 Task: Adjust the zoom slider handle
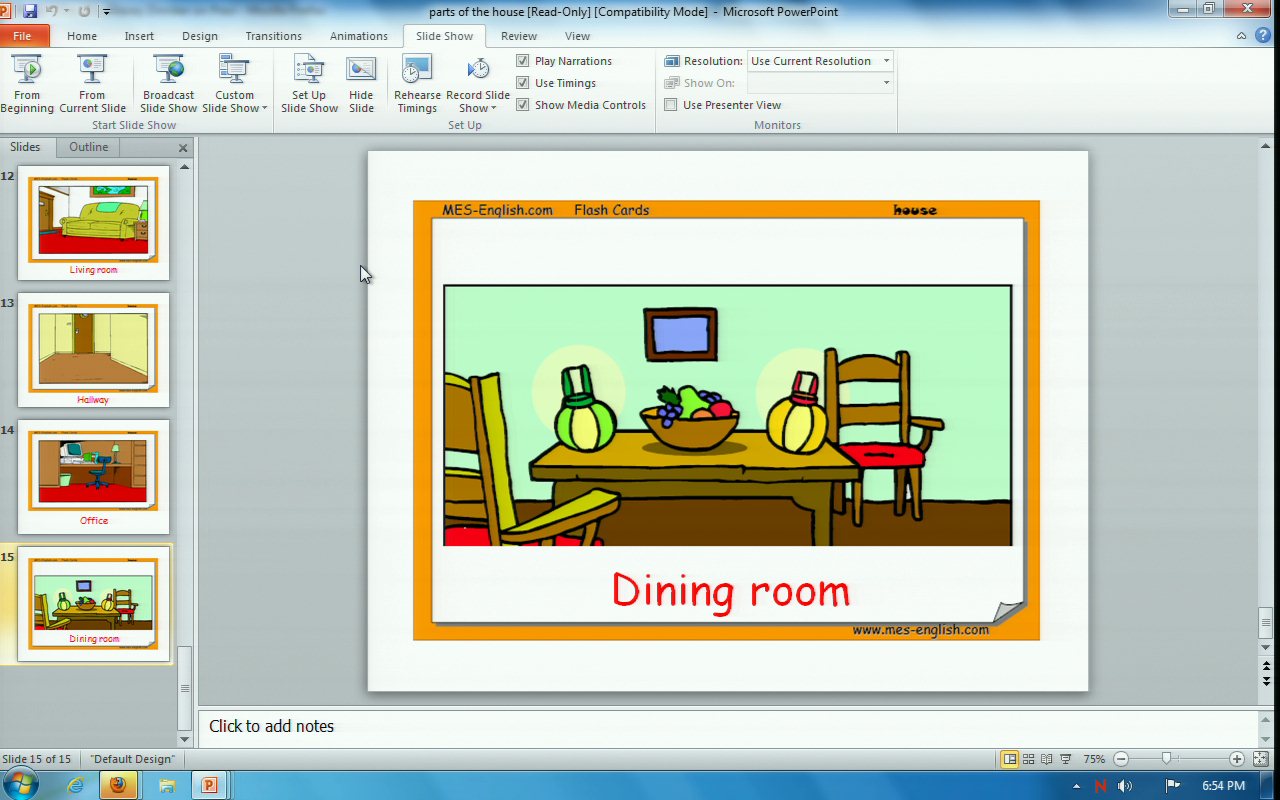click(1166, 759)
